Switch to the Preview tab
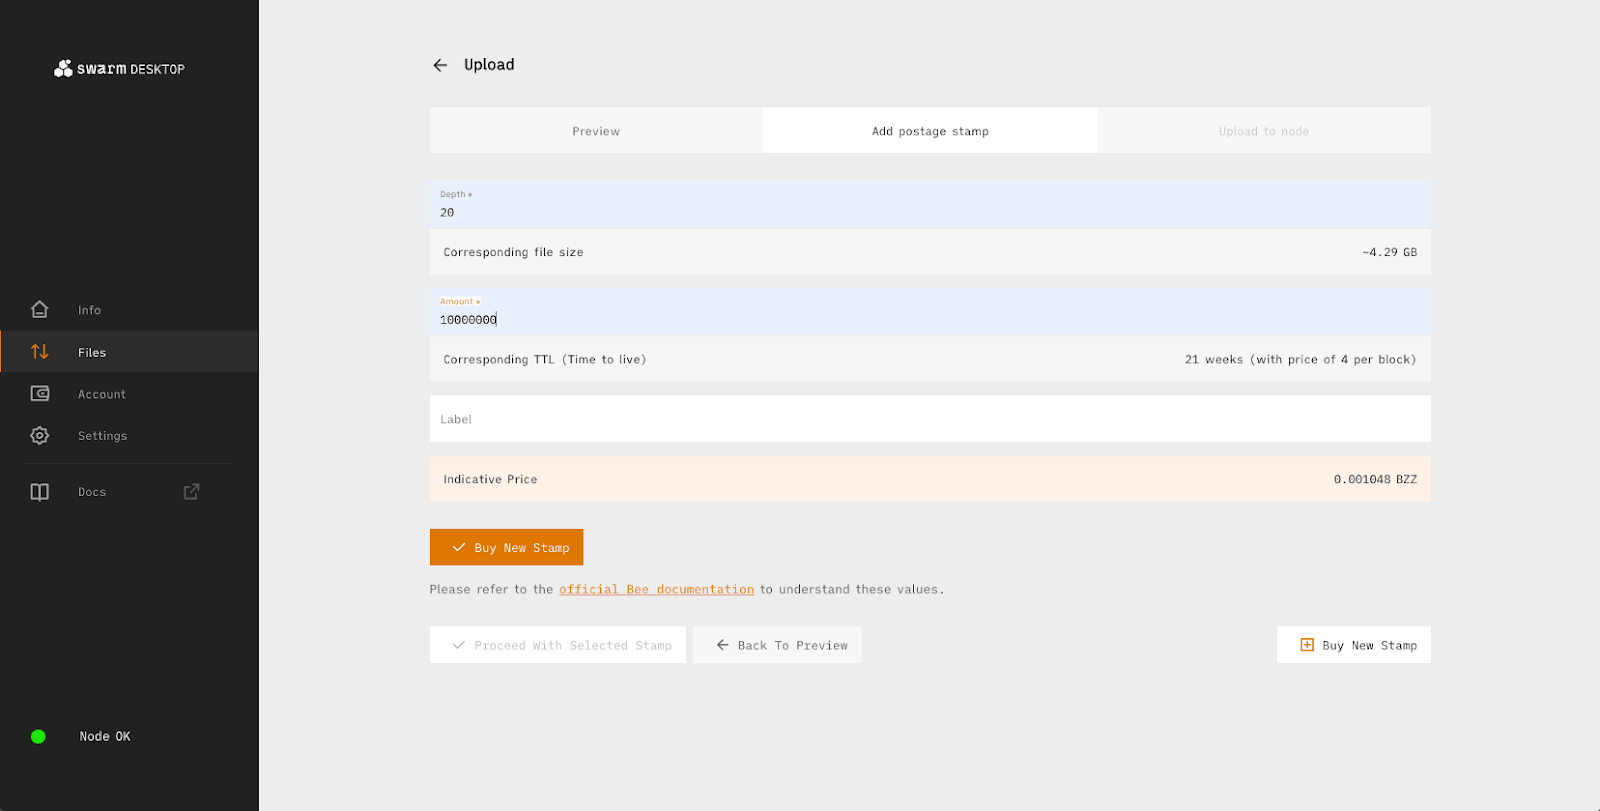 click(596, 131)
